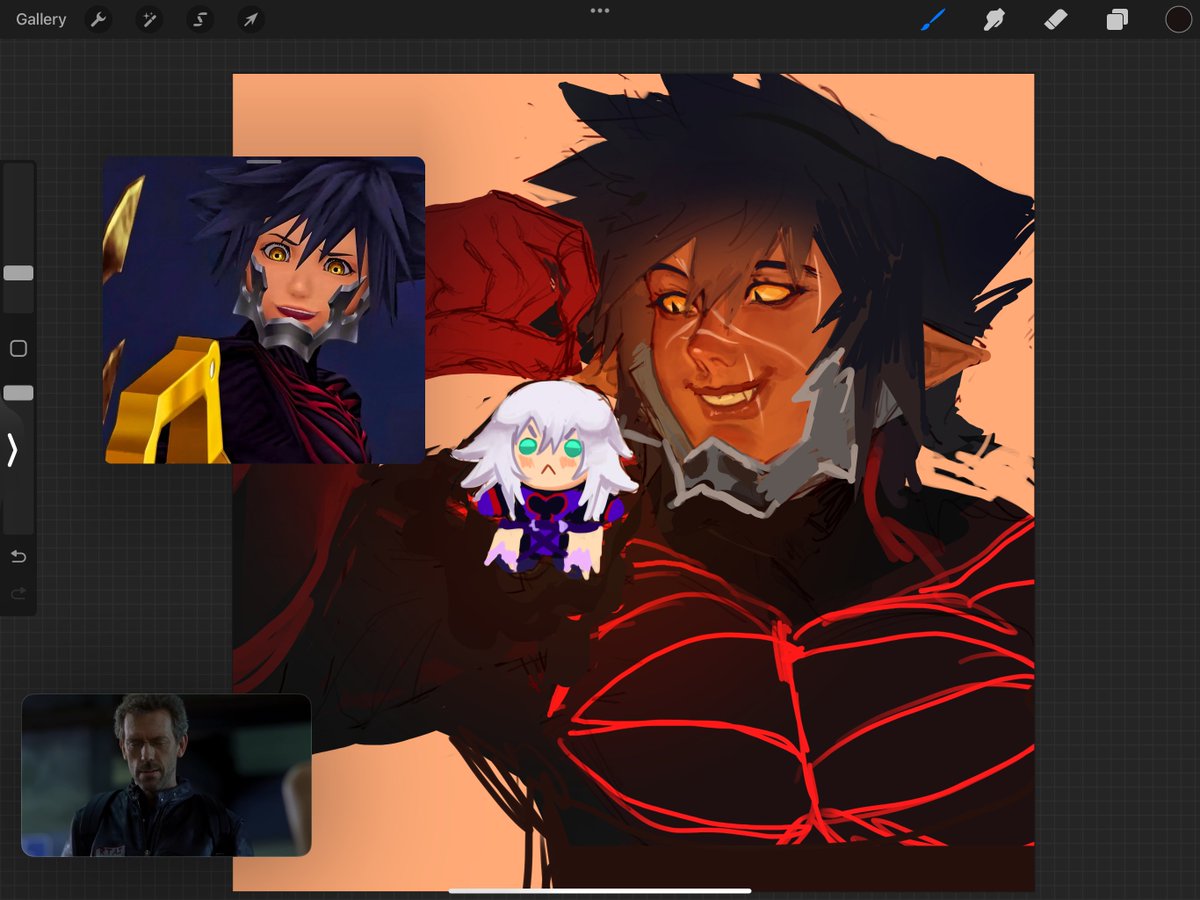
Task: Select the Selection tool
Action: pos(200,19)
